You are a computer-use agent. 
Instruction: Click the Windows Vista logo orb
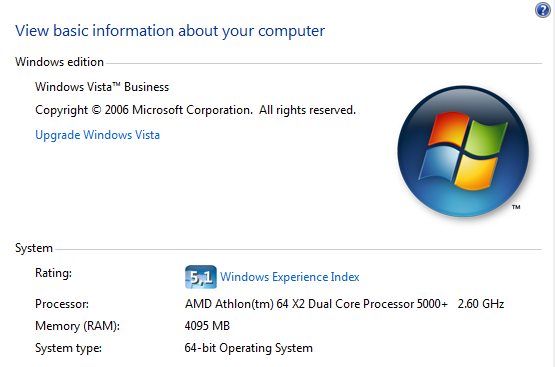463,151
